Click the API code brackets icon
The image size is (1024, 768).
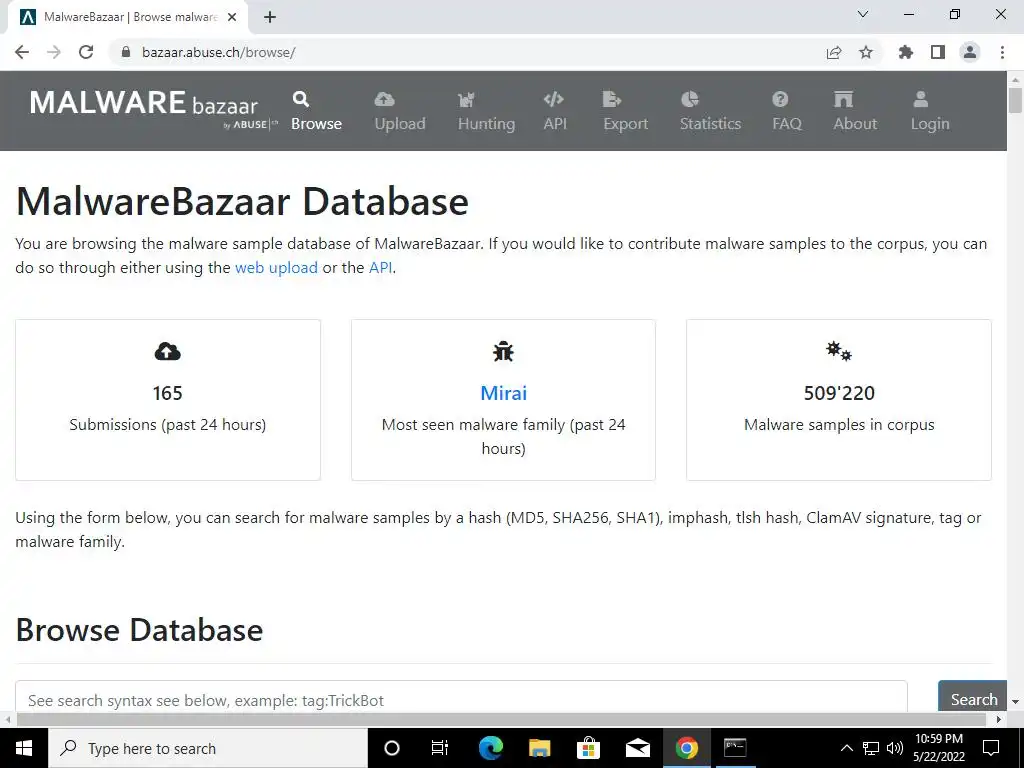tap(553, 99)
